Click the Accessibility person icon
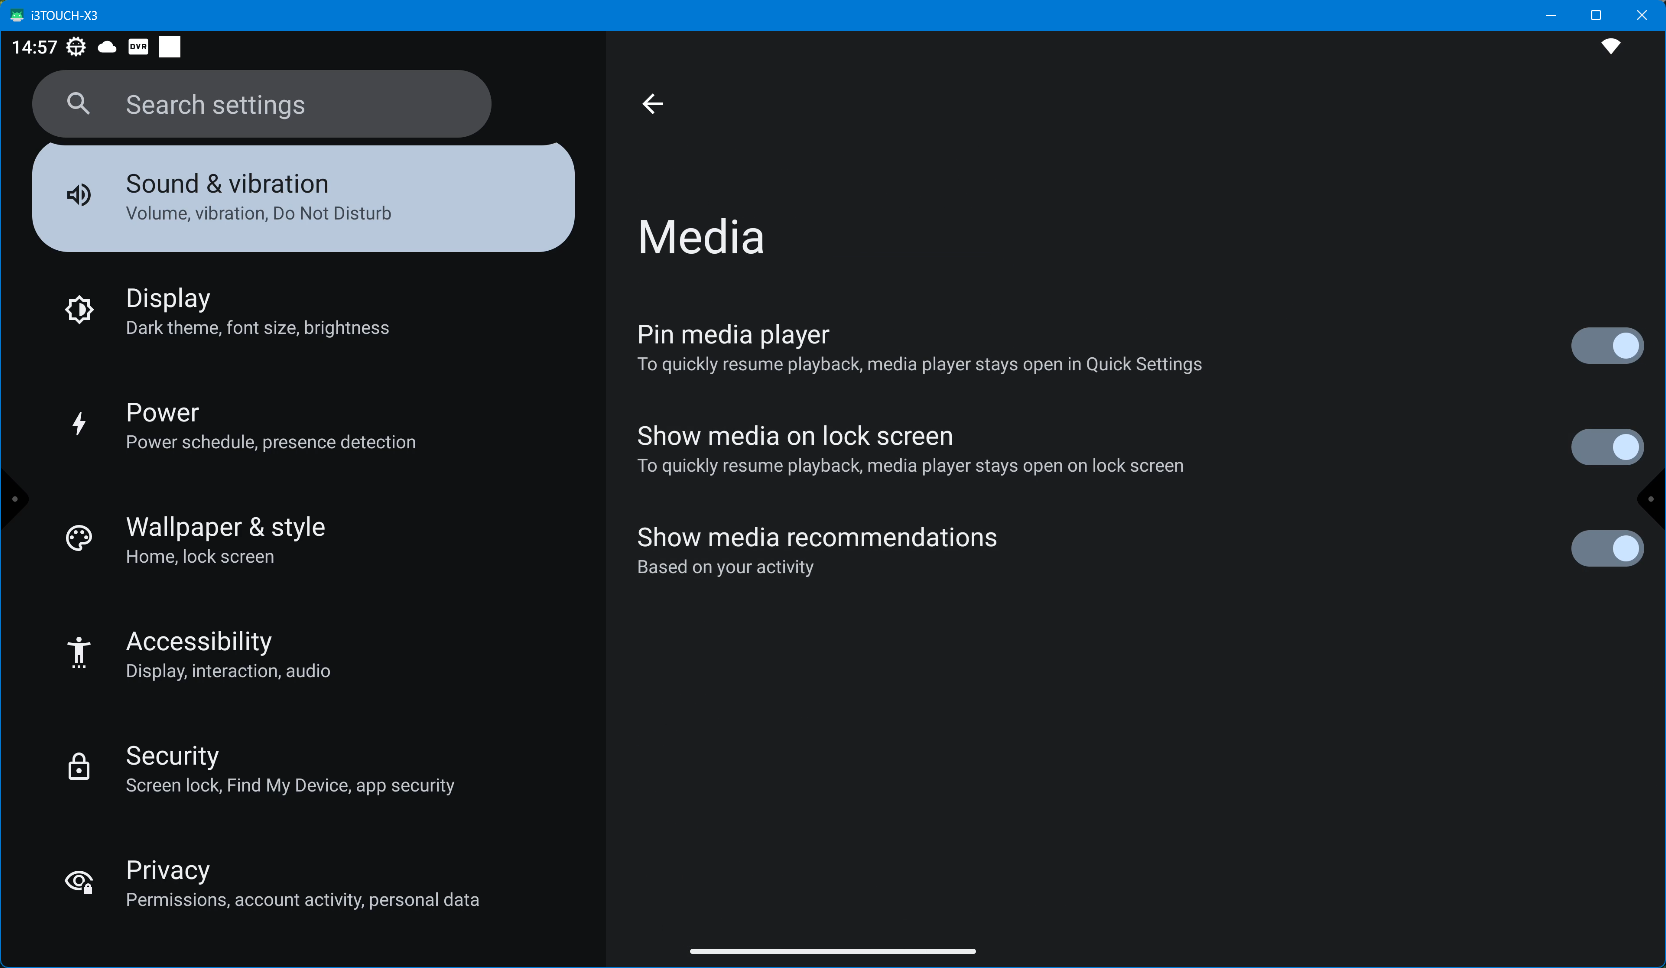Image resolution: width=1666 pixels, height=968 pixels. [x=79, y=653]
